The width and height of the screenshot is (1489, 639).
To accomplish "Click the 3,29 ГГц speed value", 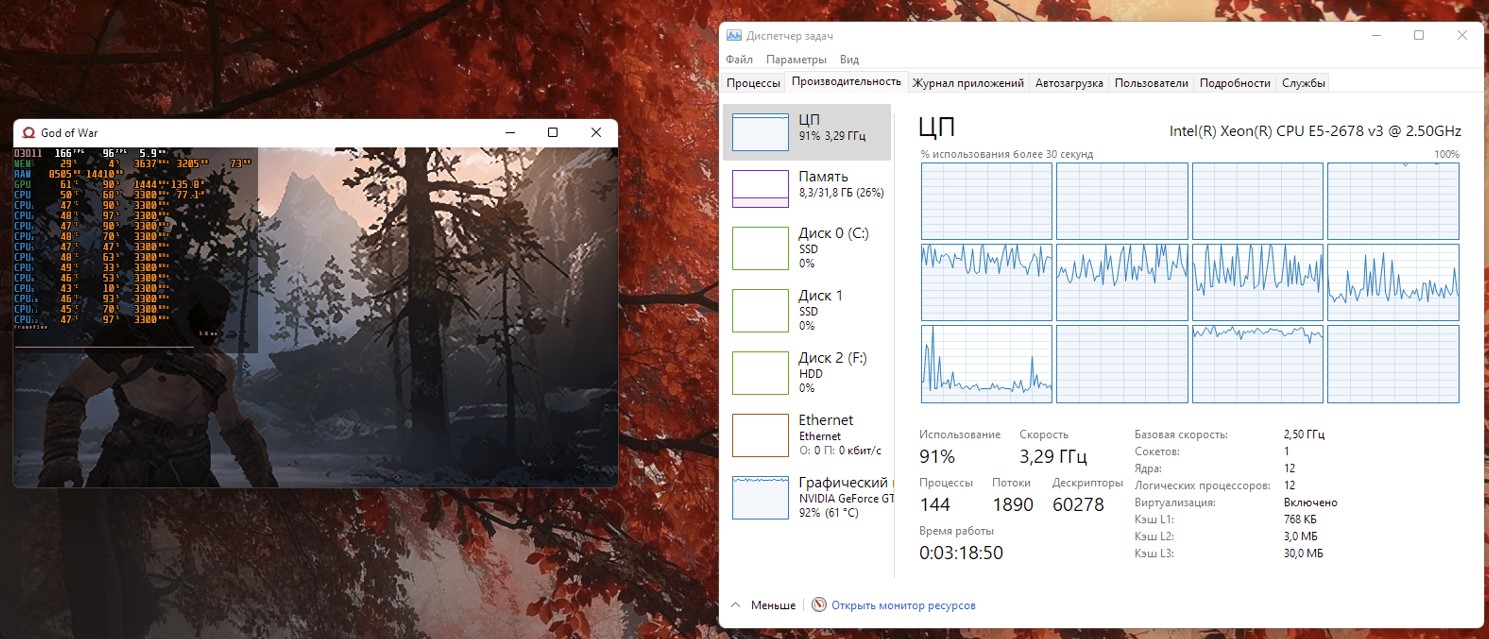I will pos(1053,457).
